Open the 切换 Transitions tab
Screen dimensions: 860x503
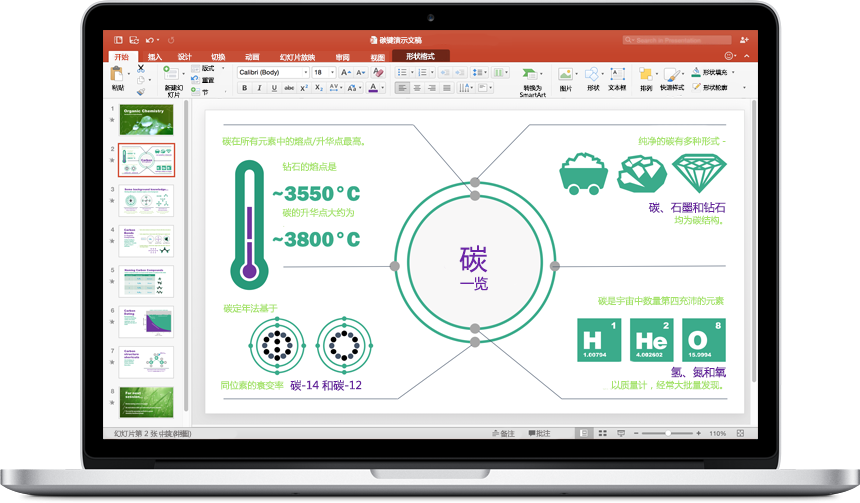(218, 57)
